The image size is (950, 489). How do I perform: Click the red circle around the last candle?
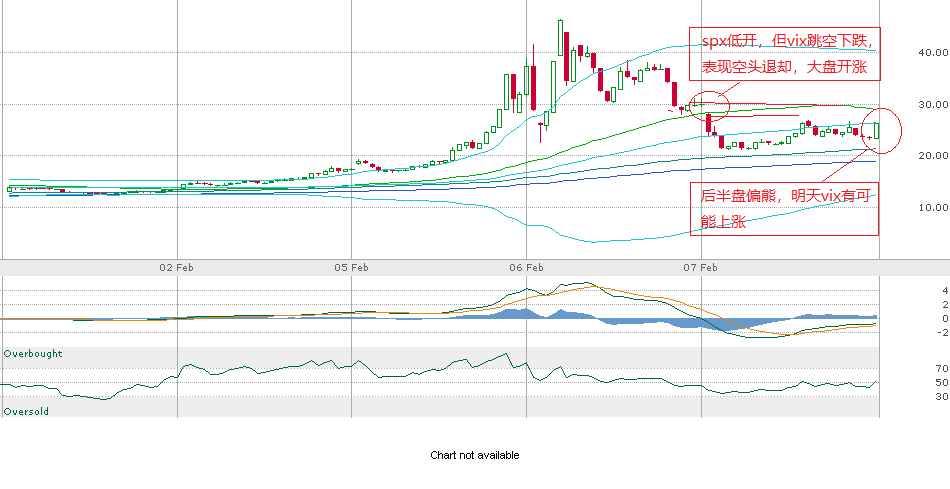pos(880,130)
